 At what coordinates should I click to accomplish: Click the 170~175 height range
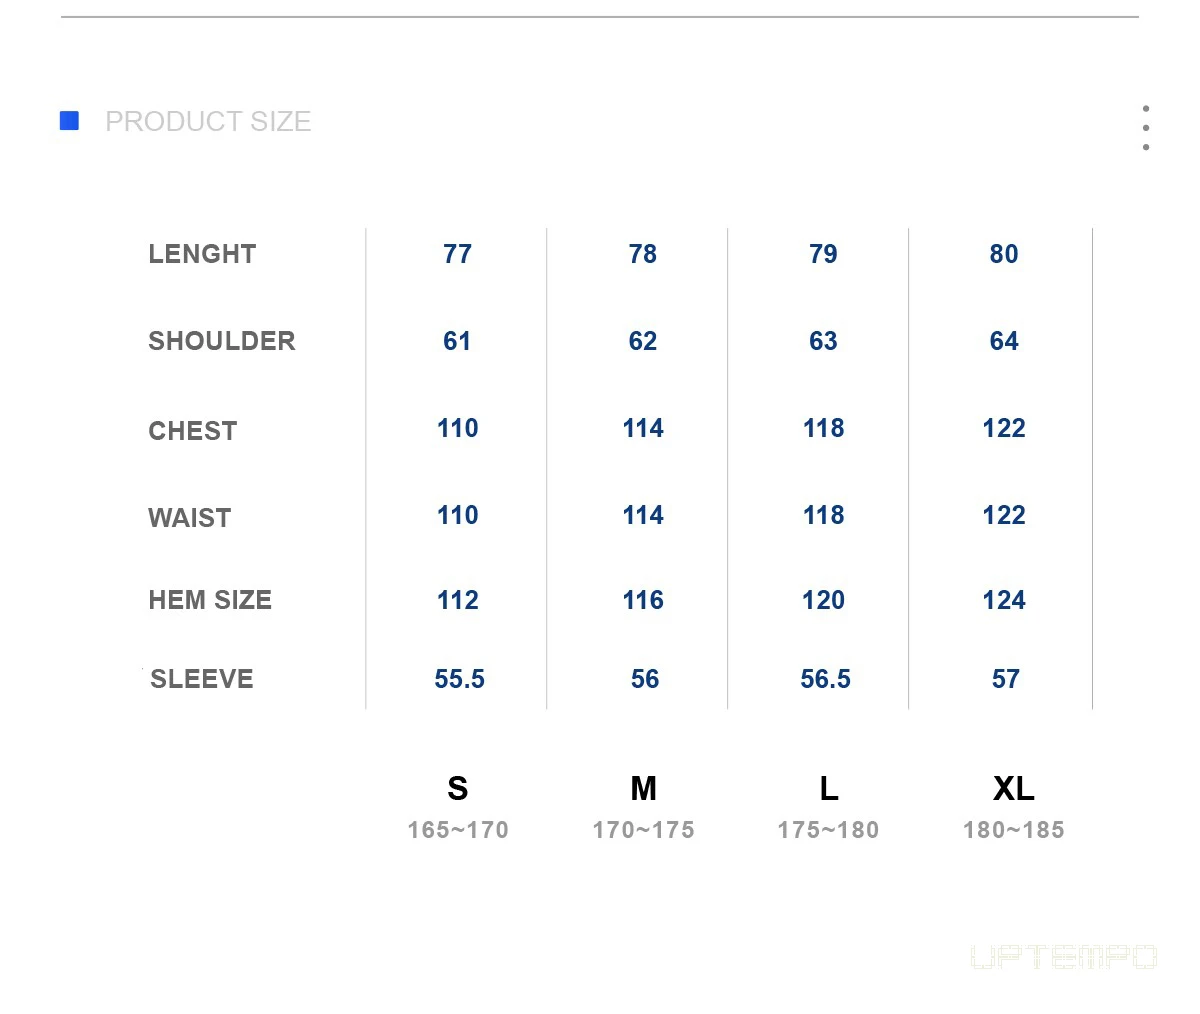coord(644,830)
